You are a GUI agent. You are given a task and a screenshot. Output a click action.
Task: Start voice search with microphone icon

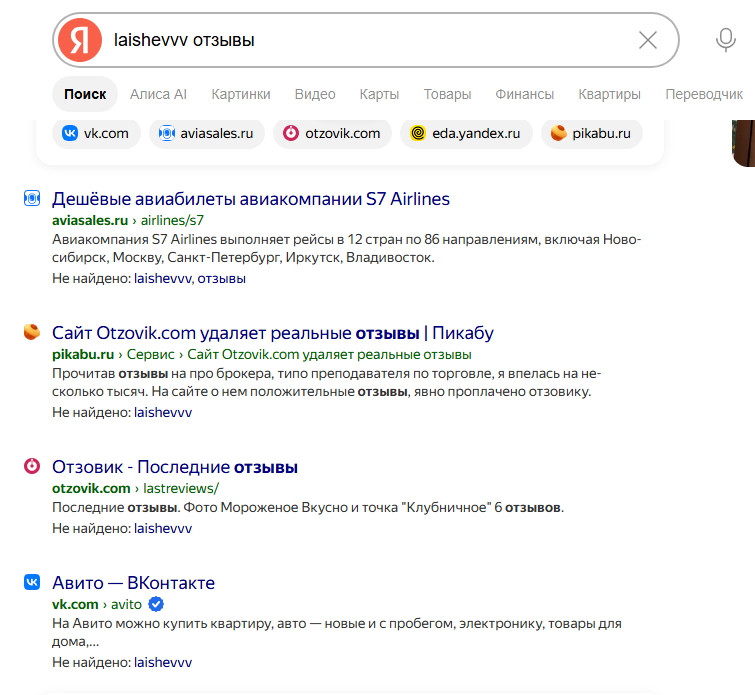[725, 40]
